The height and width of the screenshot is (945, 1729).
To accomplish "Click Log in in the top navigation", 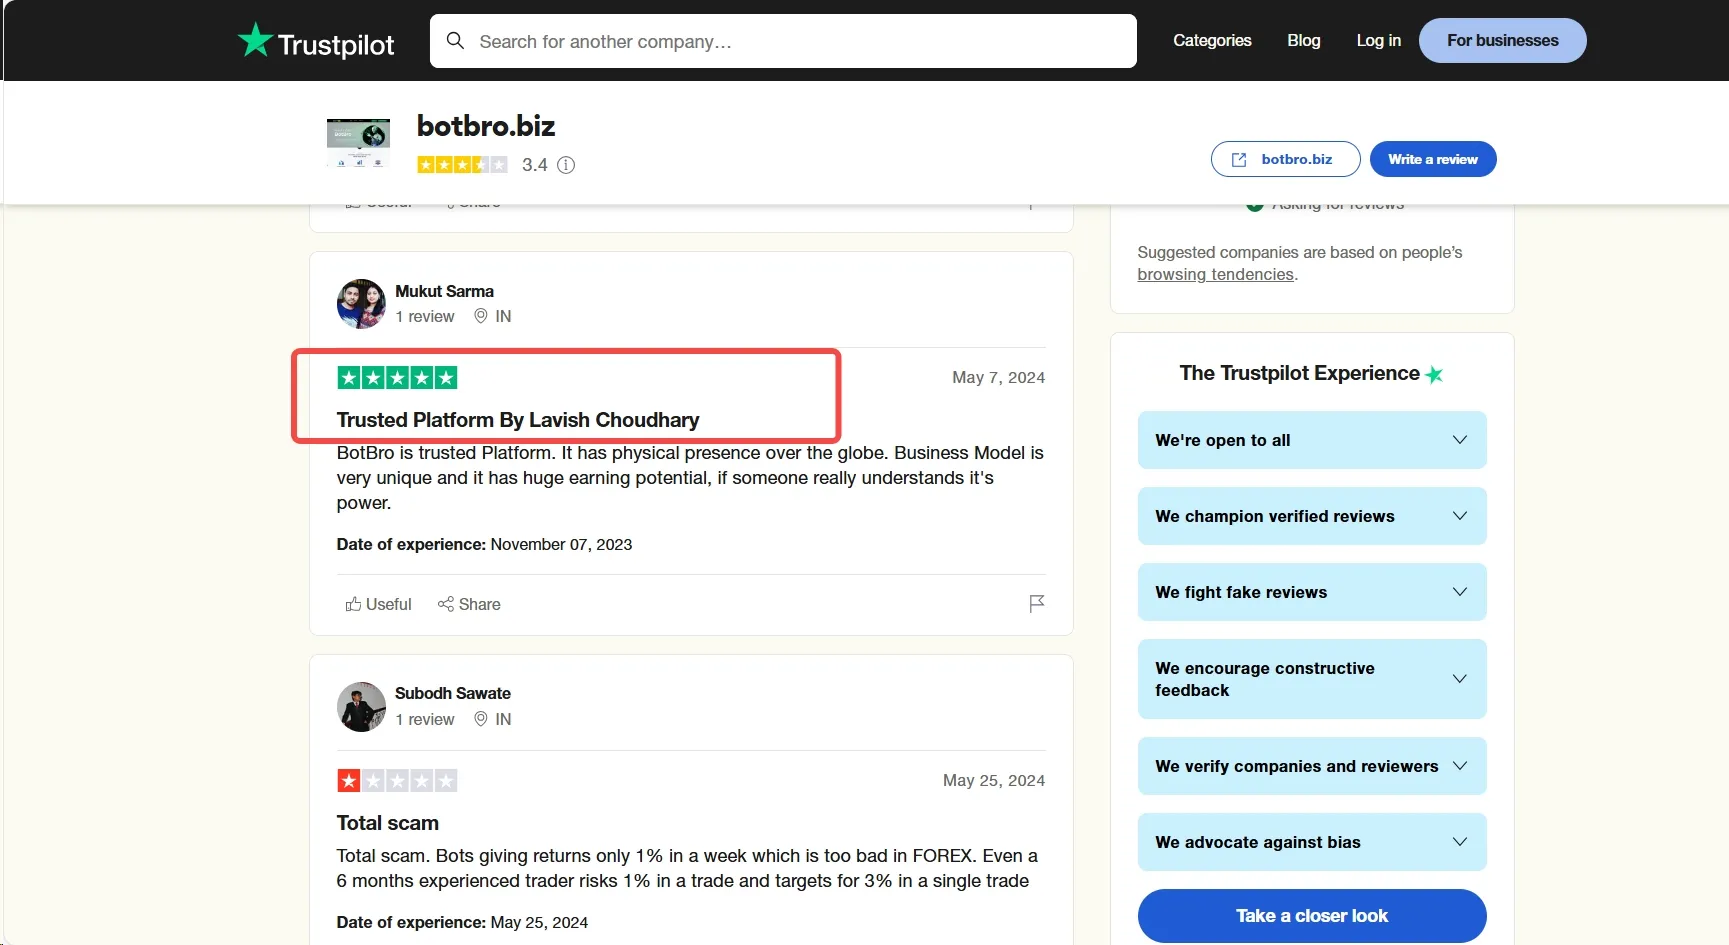I will click(1379, 40).
